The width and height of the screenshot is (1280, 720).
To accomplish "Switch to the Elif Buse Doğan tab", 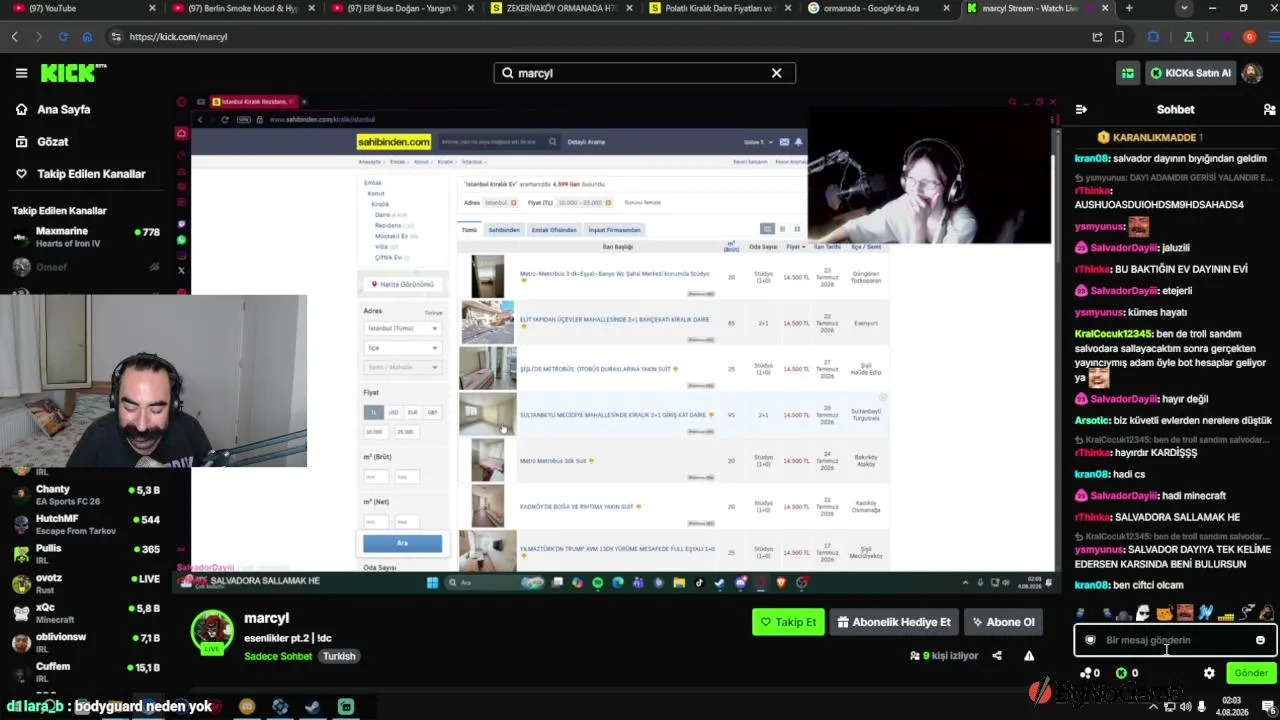I will 402,8.
